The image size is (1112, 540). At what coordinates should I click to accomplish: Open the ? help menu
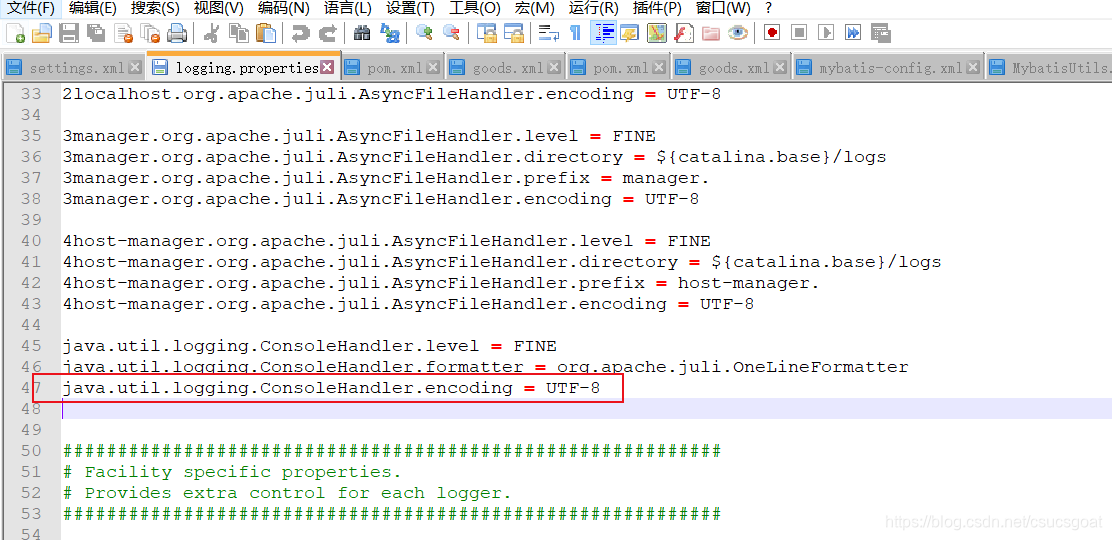[x=769, y=9]
